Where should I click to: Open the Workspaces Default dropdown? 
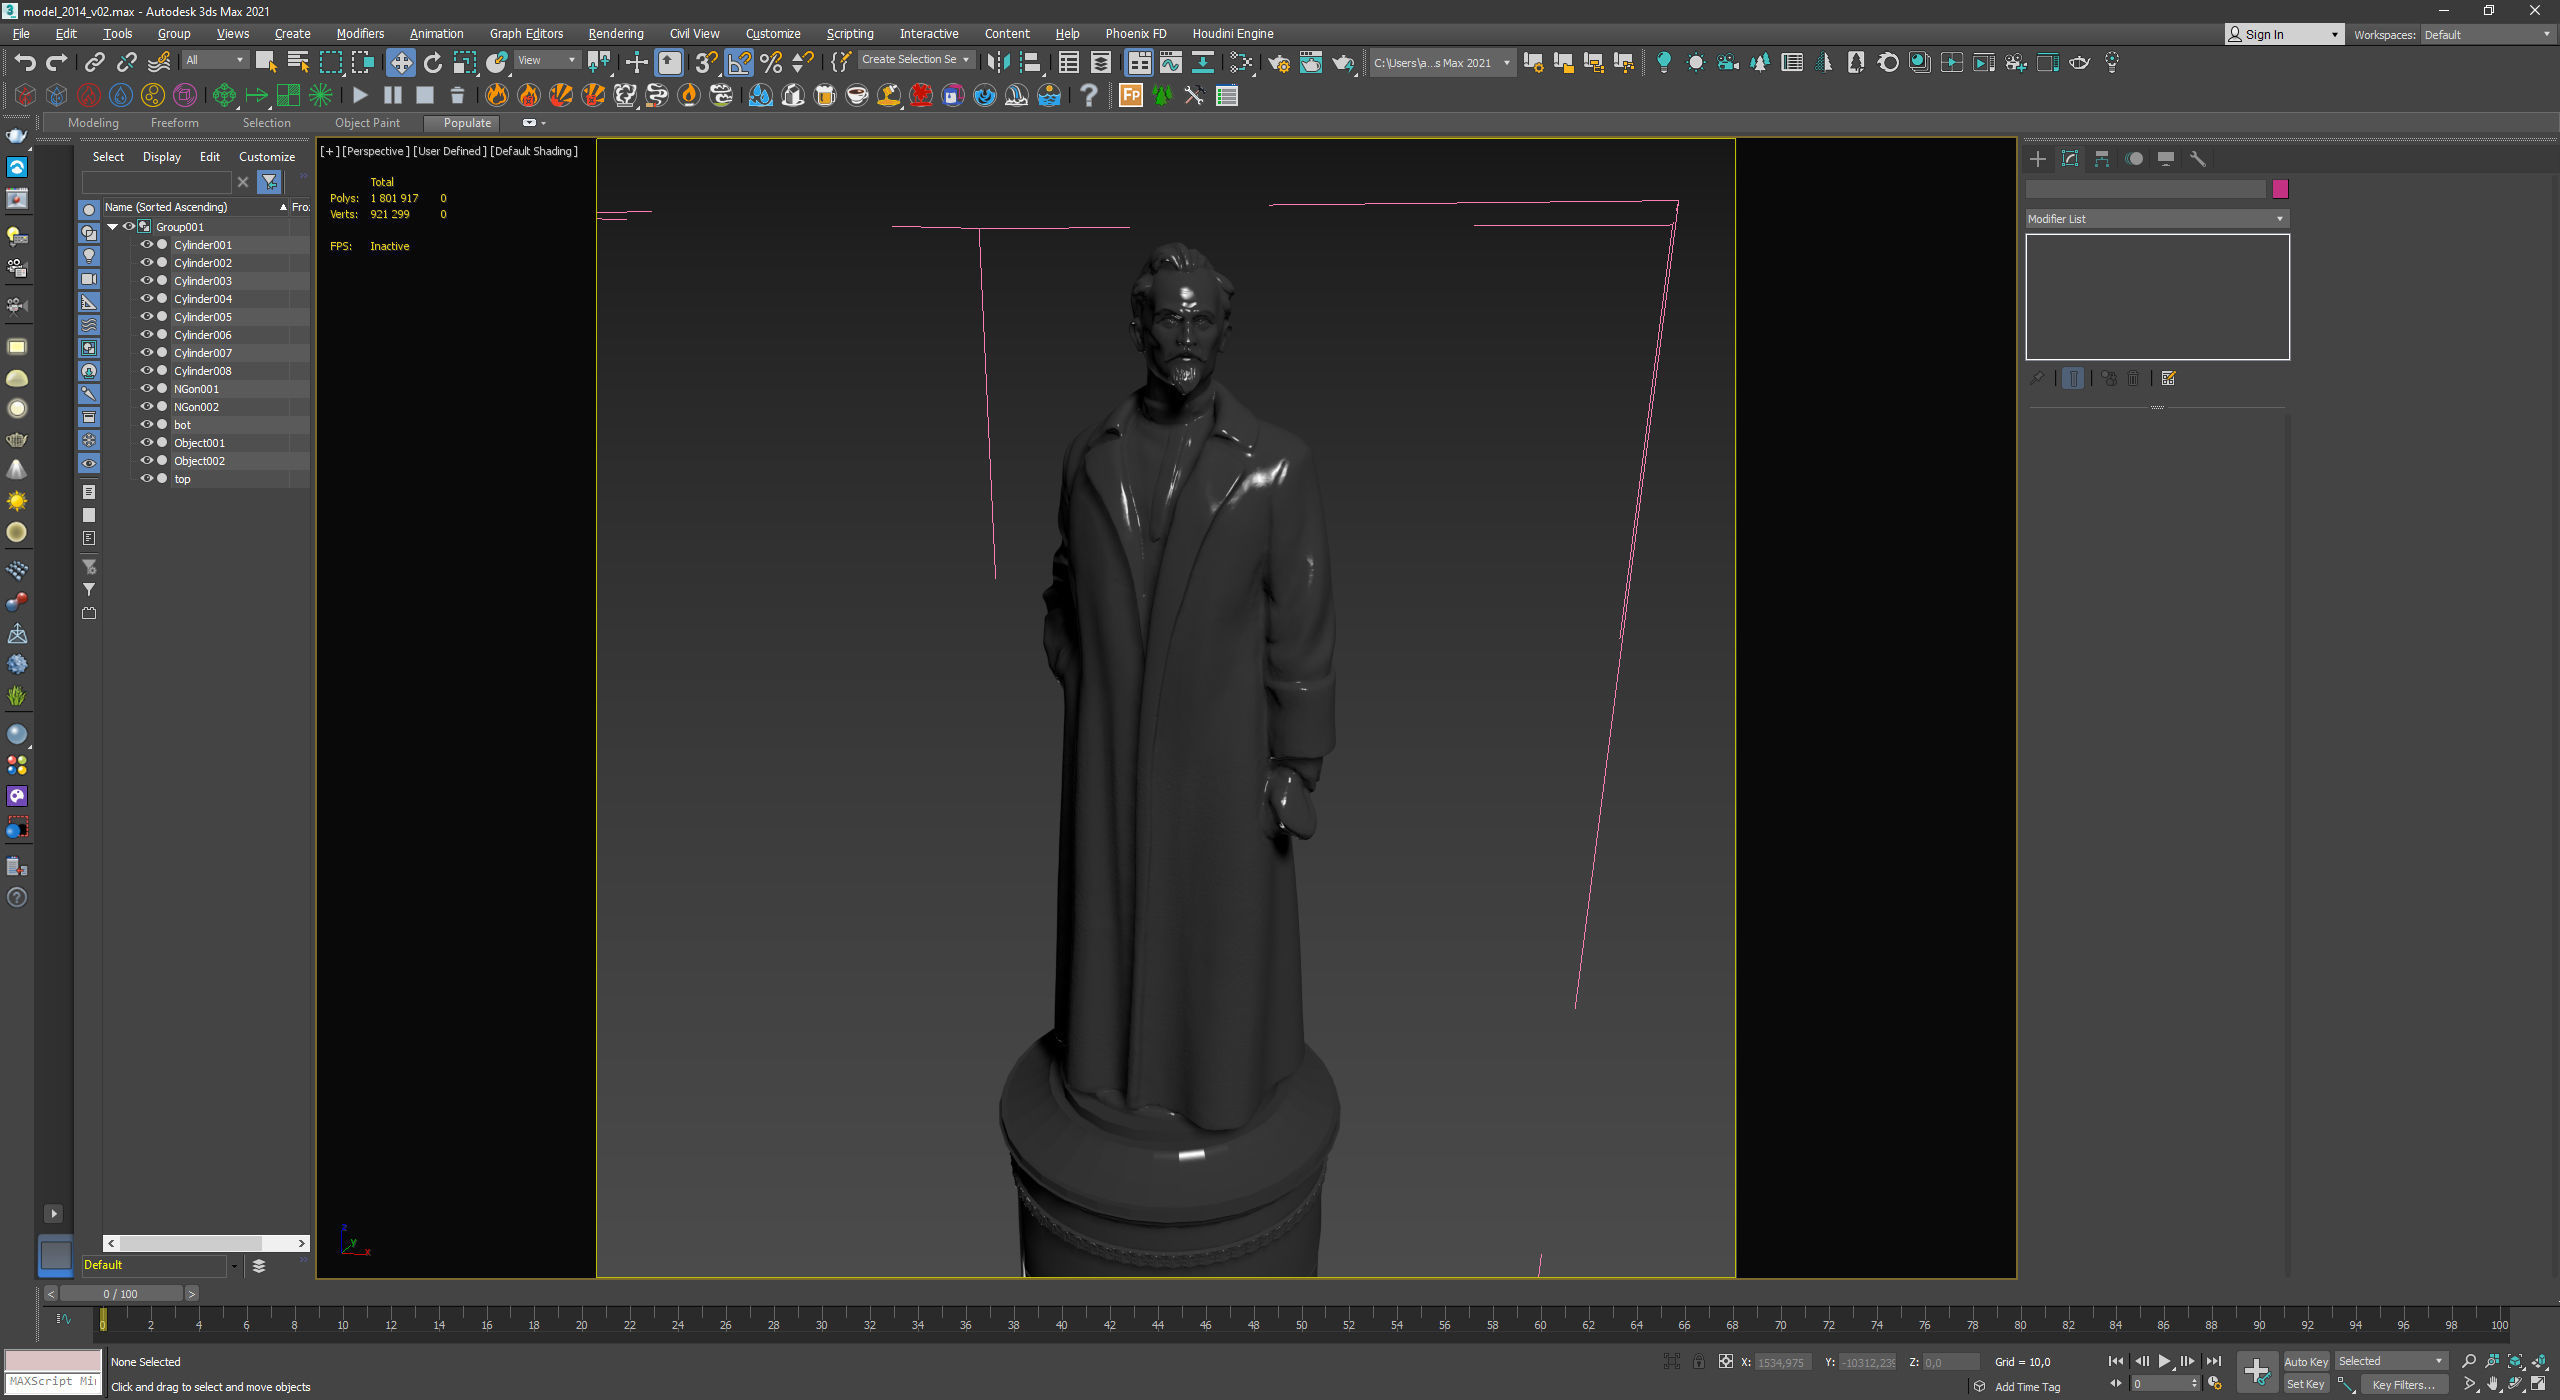(x=2487, y=34)
